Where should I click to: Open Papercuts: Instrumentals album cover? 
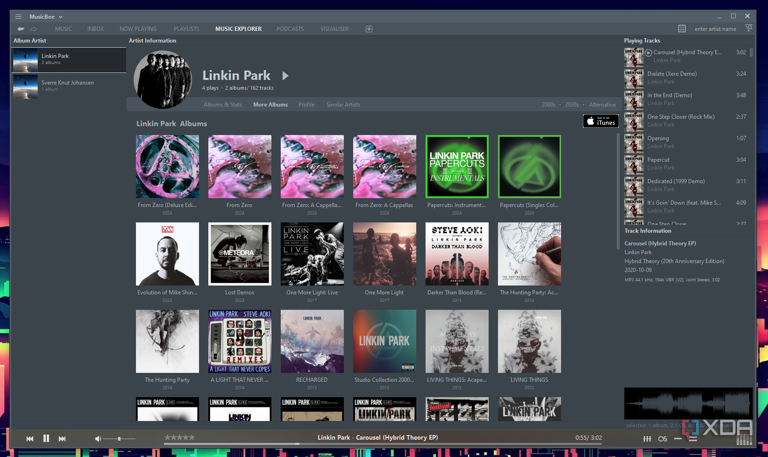pos(457,167)
